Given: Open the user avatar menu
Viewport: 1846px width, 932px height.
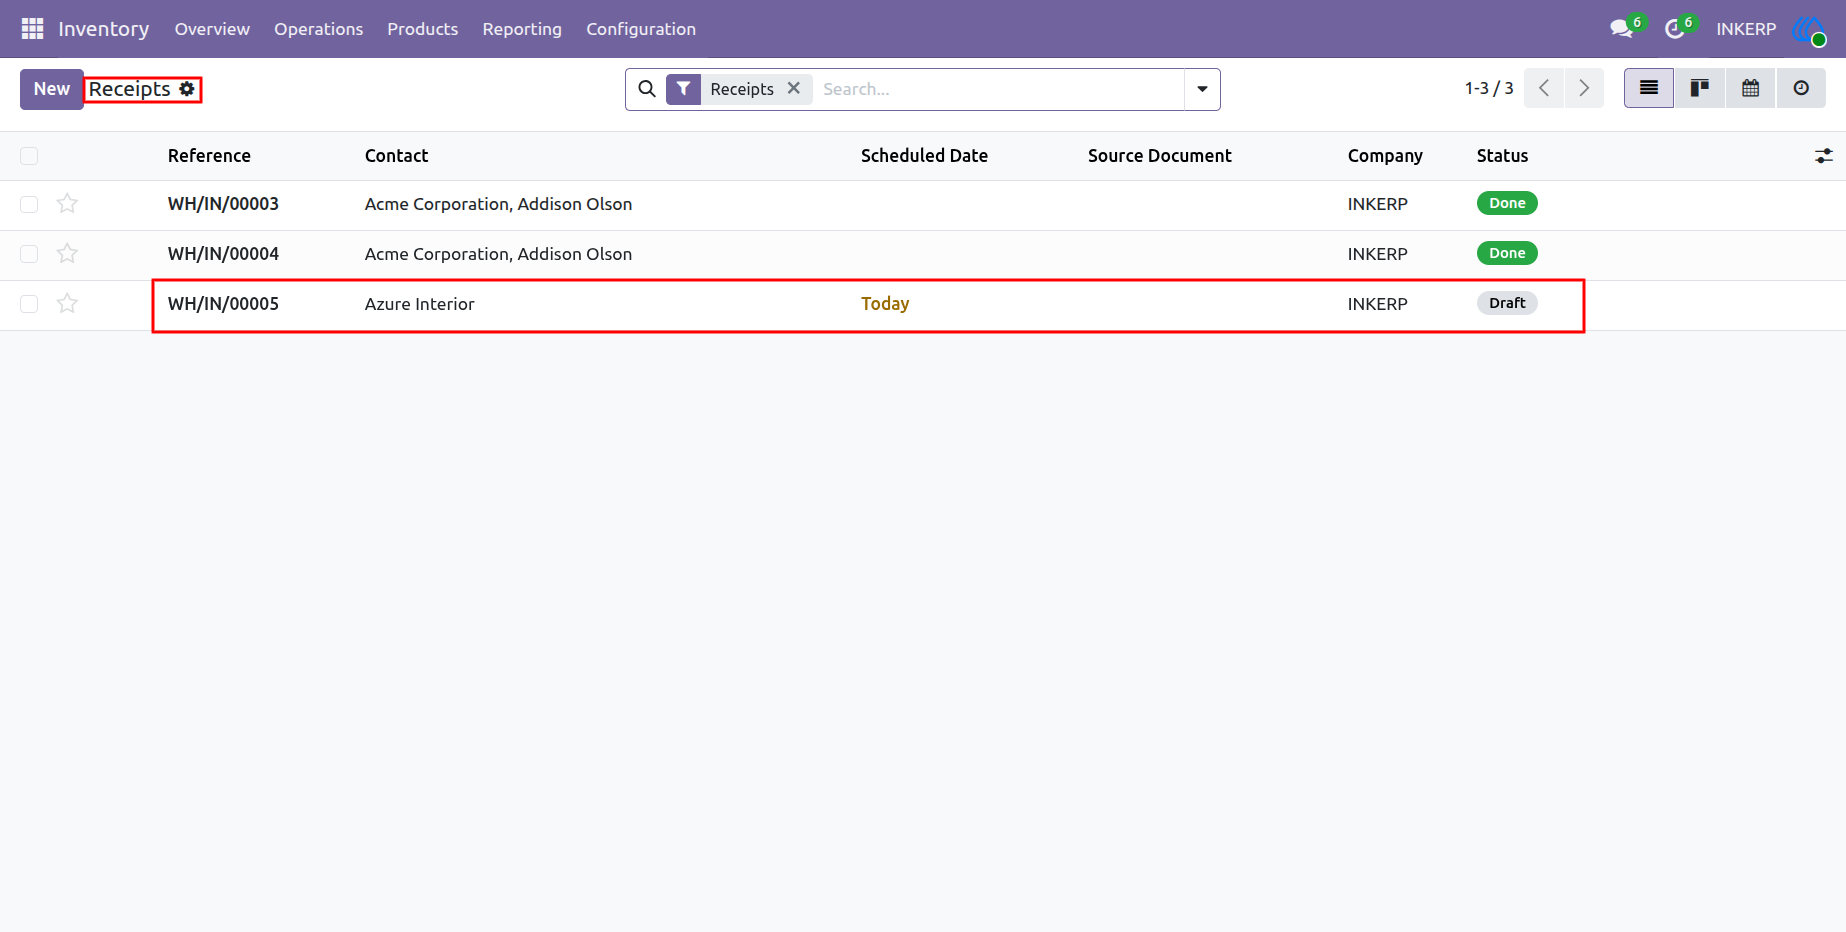Looking at the screenshot, I should pyautogui.click(x=1808, y=29).
